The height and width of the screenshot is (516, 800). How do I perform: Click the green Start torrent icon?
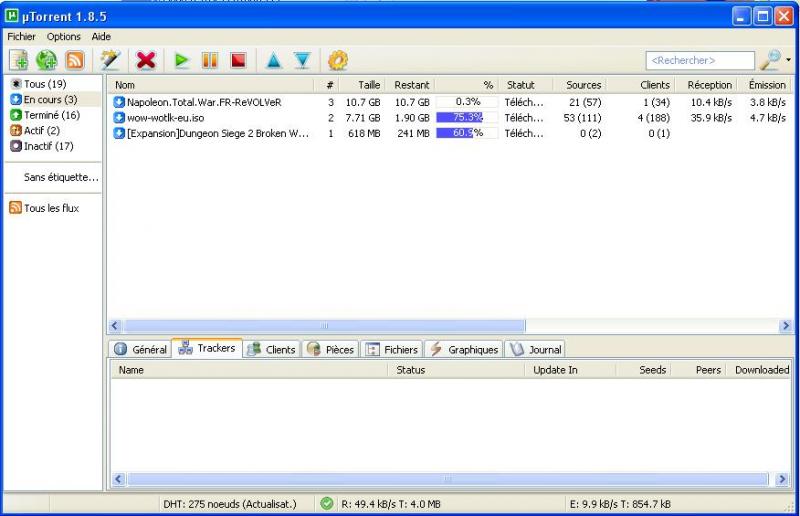[181, 60]
